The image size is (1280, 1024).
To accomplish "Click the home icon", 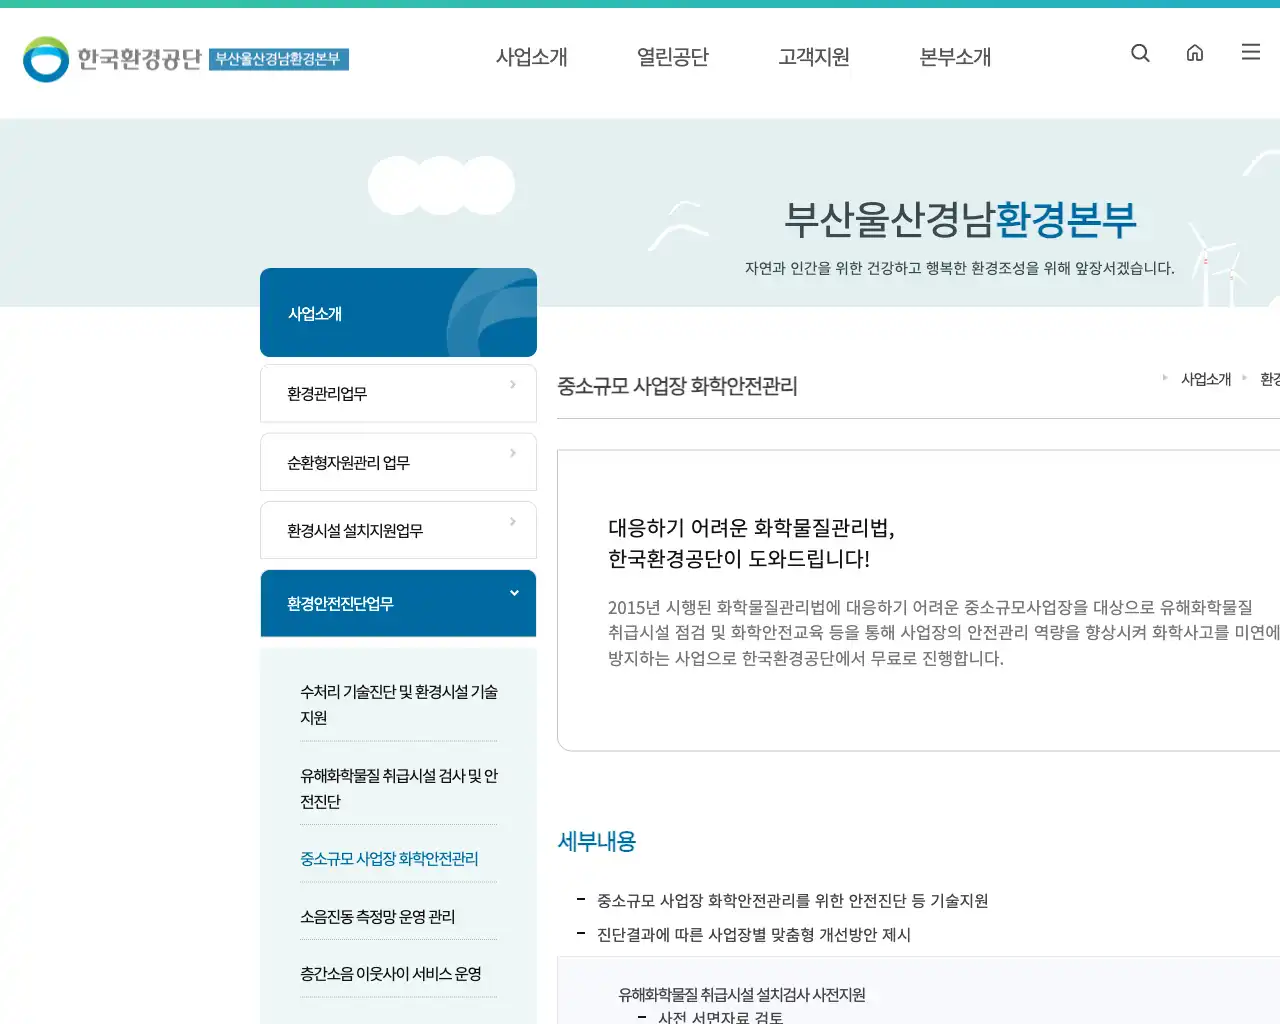I will (x=1195, y=53).
